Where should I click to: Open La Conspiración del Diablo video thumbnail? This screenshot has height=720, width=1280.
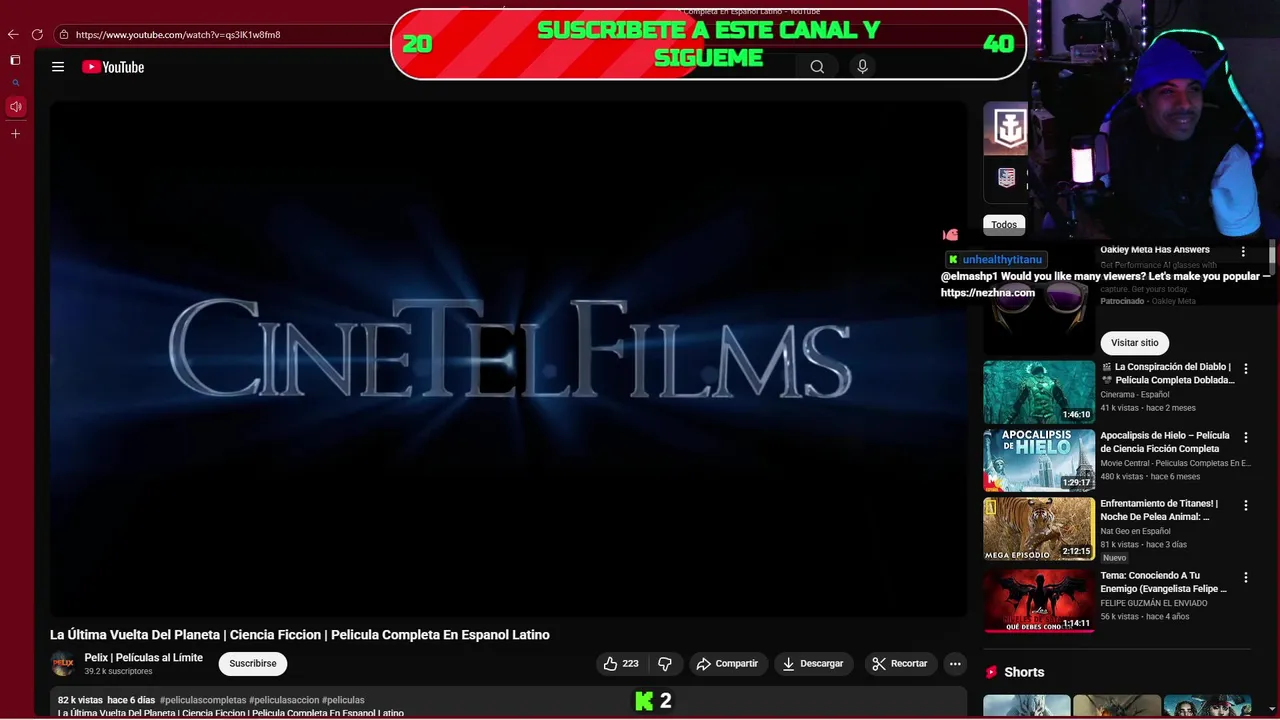pyautogui.click(x=1039, y=392)
